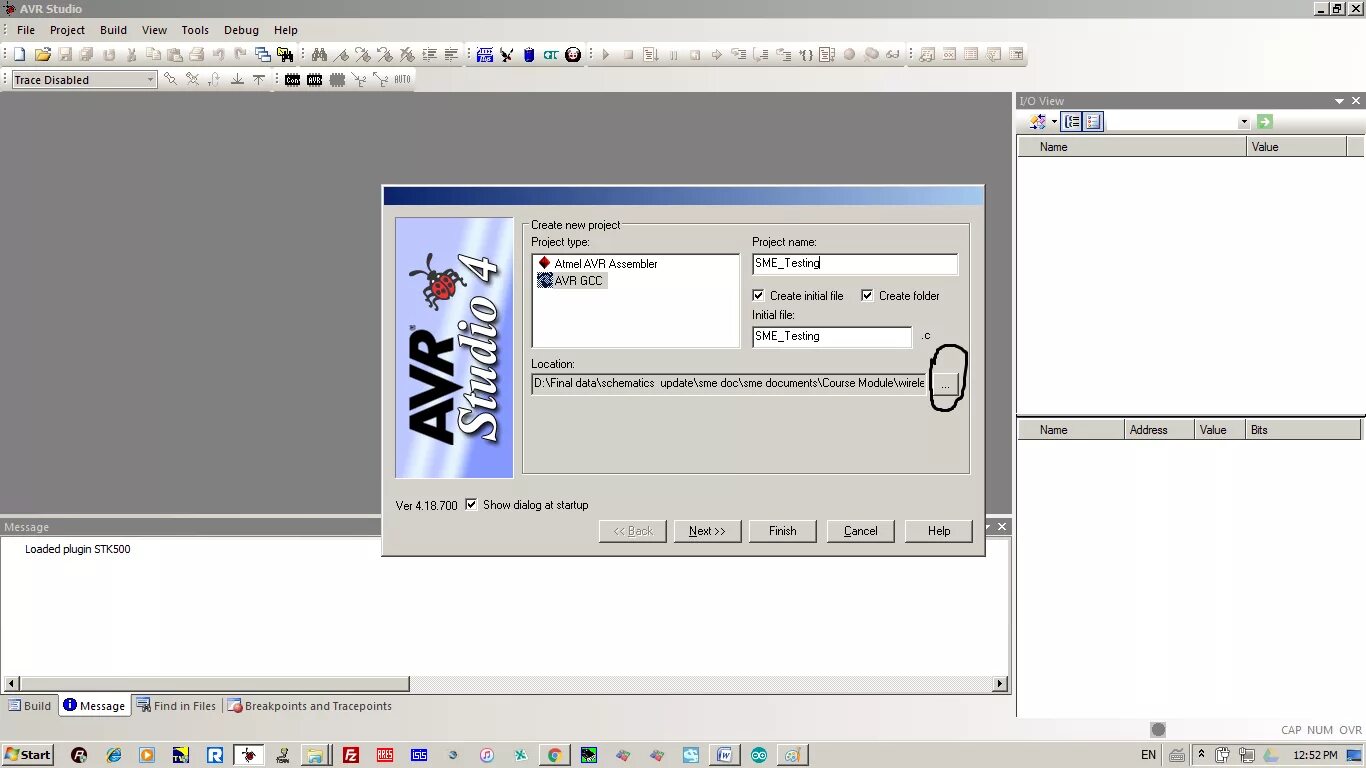1366x768 pixels.
Task: Click the blue AVR device toolbar icon
Action: (484, 55)
